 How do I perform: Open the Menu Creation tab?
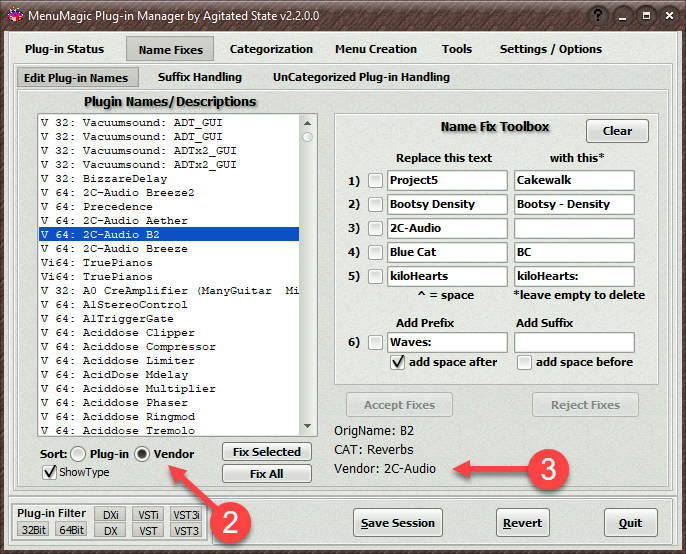click(376, 49)
